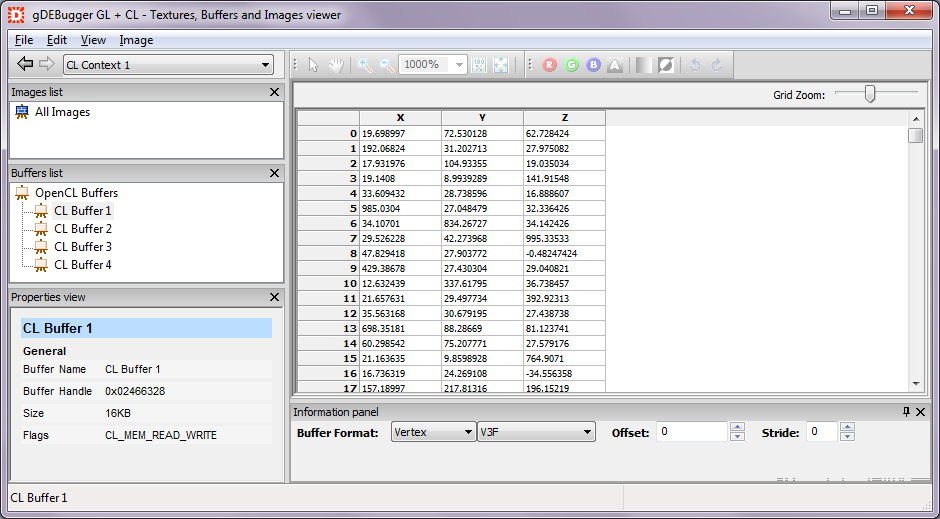The height and width of the screenshot is (519, 940).
Task: Expand the V3F format dropdown
Action: (x=536, y=432)
